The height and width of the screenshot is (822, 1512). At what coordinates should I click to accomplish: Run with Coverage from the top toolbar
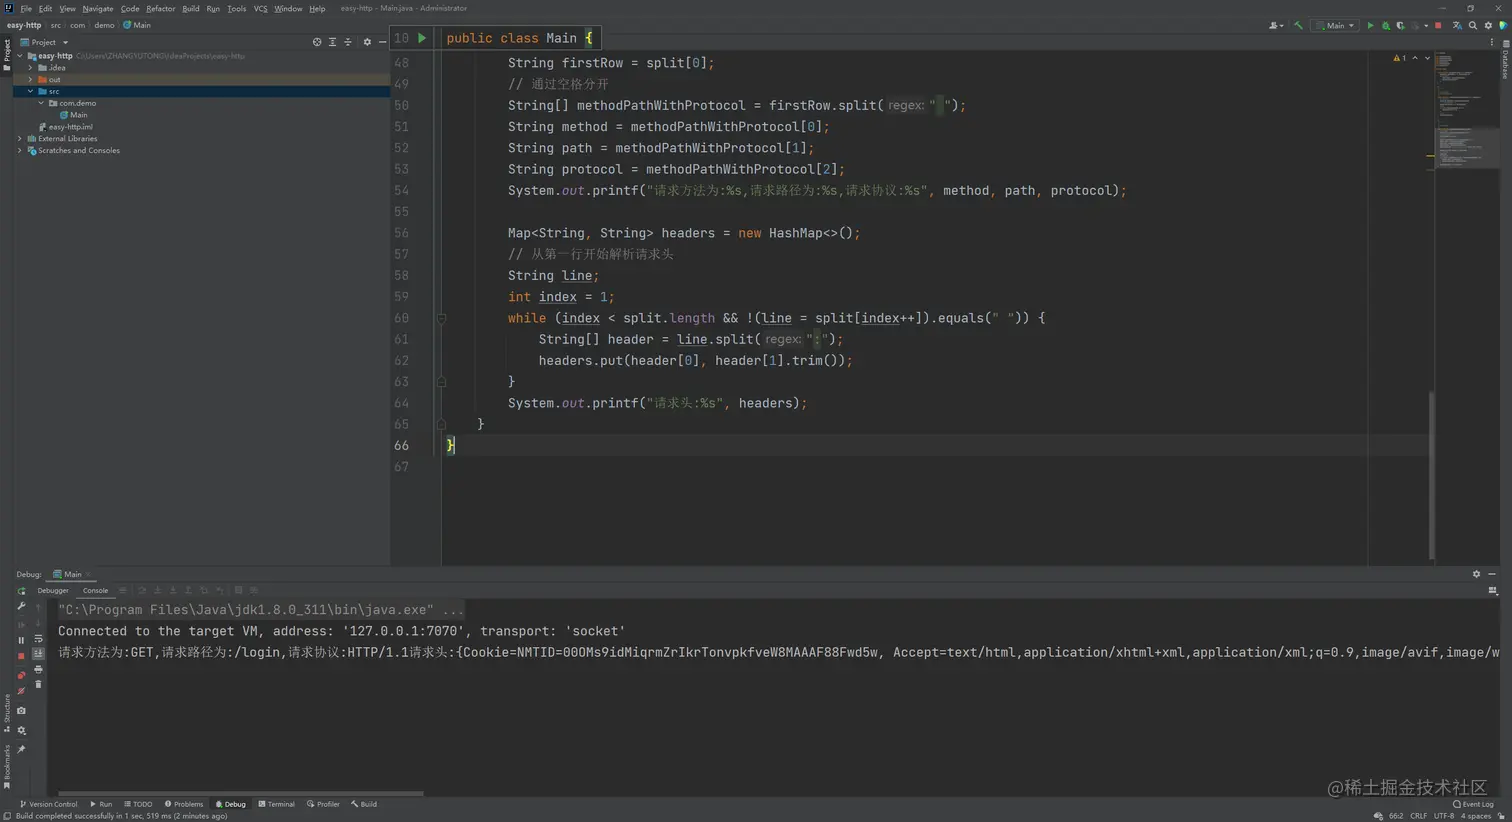(x=1400, y=26)
